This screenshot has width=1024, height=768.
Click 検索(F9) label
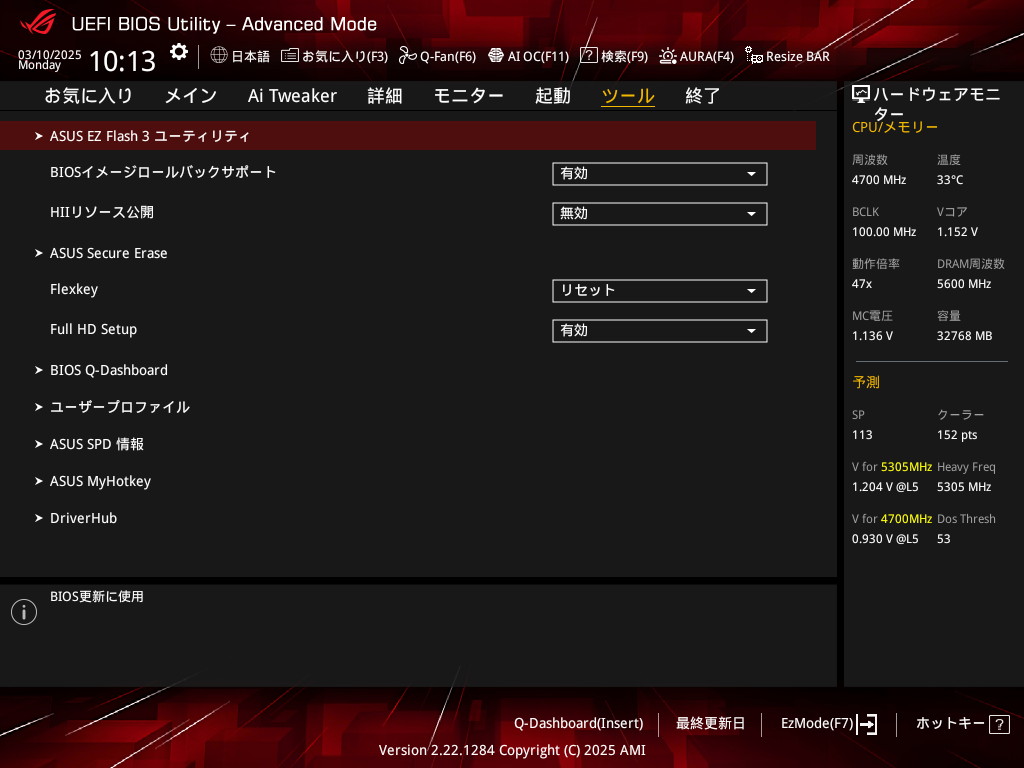(624, 56)
